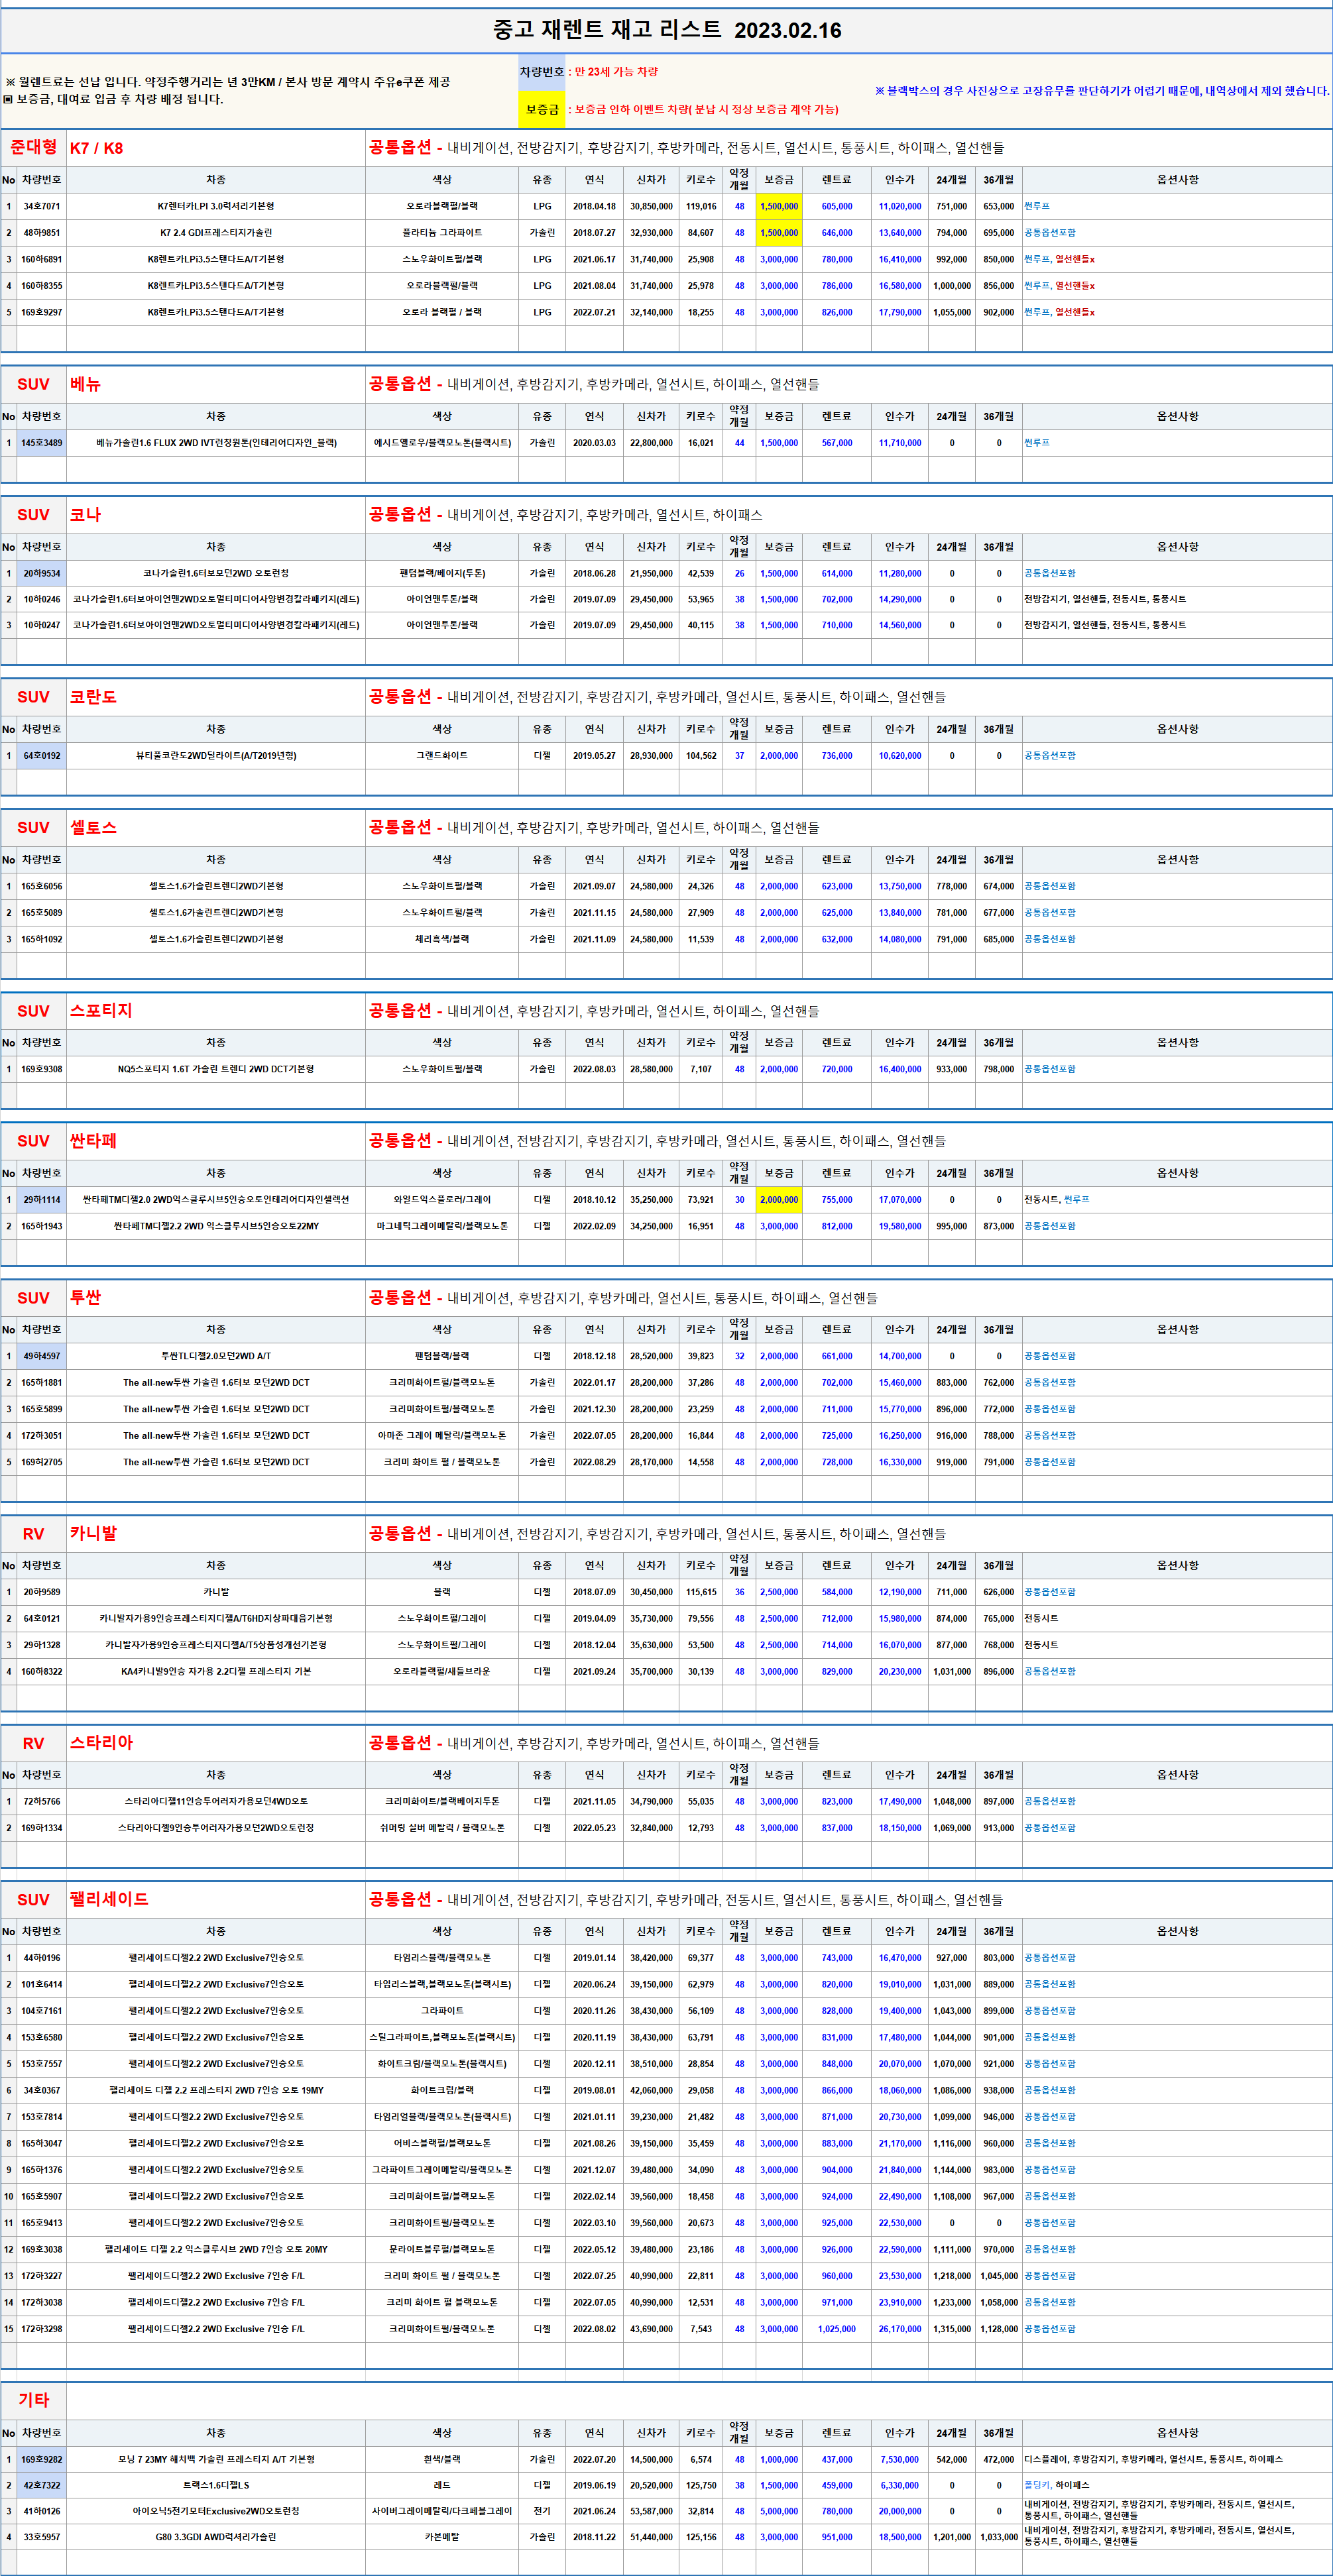Click the '투싼' section heading
Screen dimensions: 1333x2576
coord(85,1298)
